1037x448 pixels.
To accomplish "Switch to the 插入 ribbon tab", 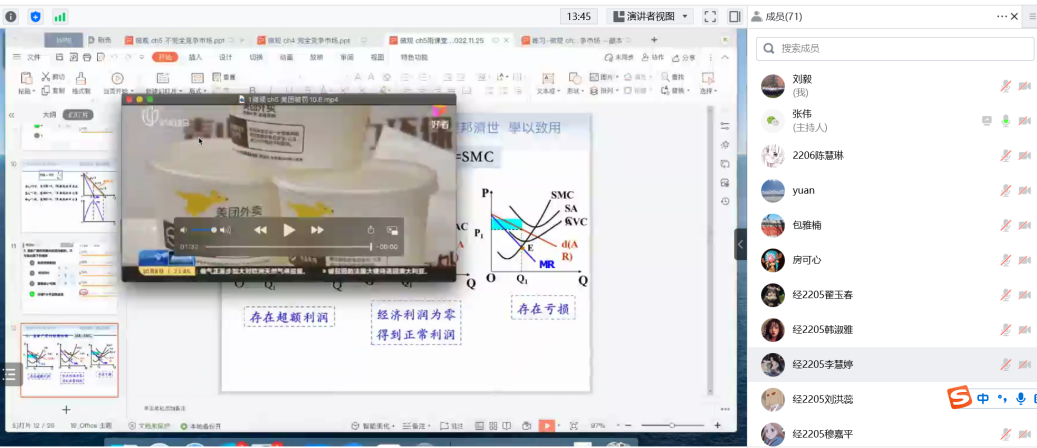I will pos(195,58).
